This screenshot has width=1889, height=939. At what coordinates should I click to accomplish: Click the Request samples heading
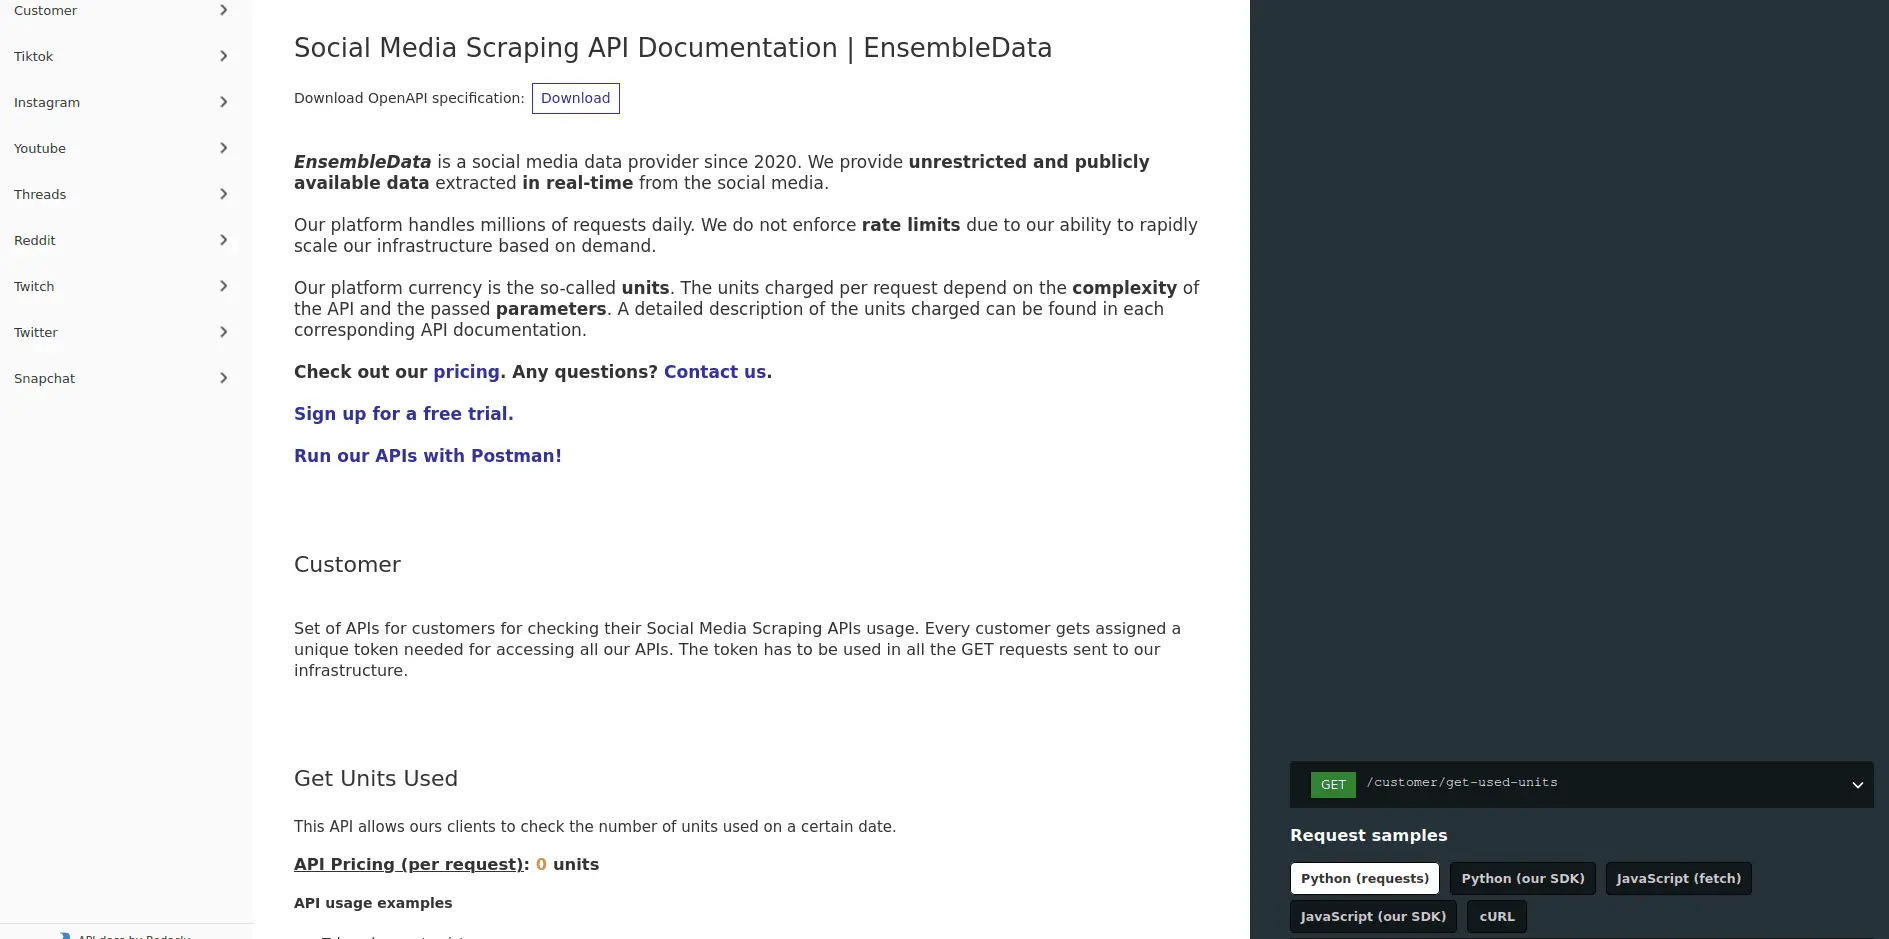pos(1368,835)
